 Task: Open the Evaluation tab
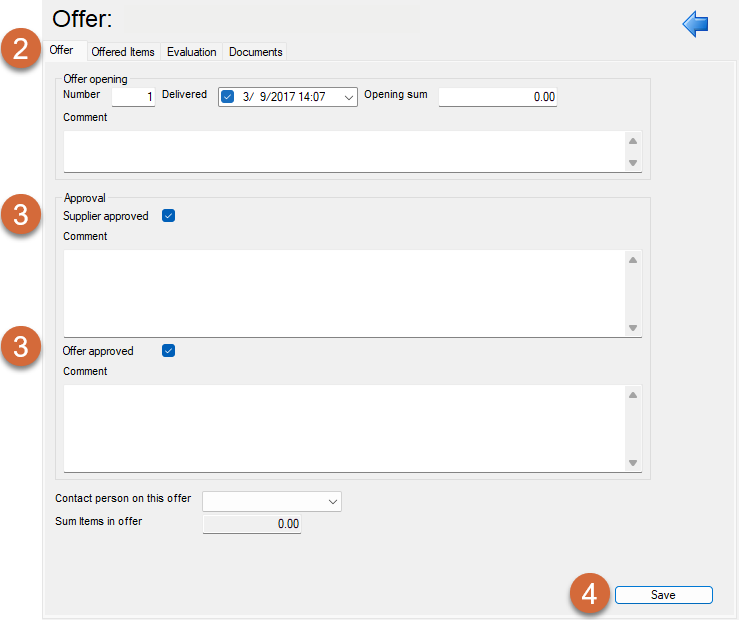pos(191,52)
